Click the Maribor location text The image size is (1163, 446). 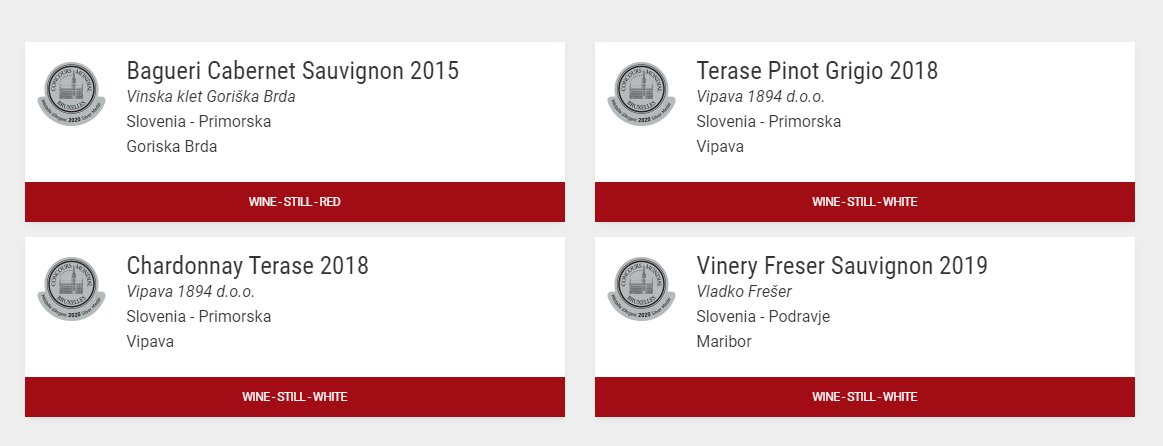[x=724, y=341]
